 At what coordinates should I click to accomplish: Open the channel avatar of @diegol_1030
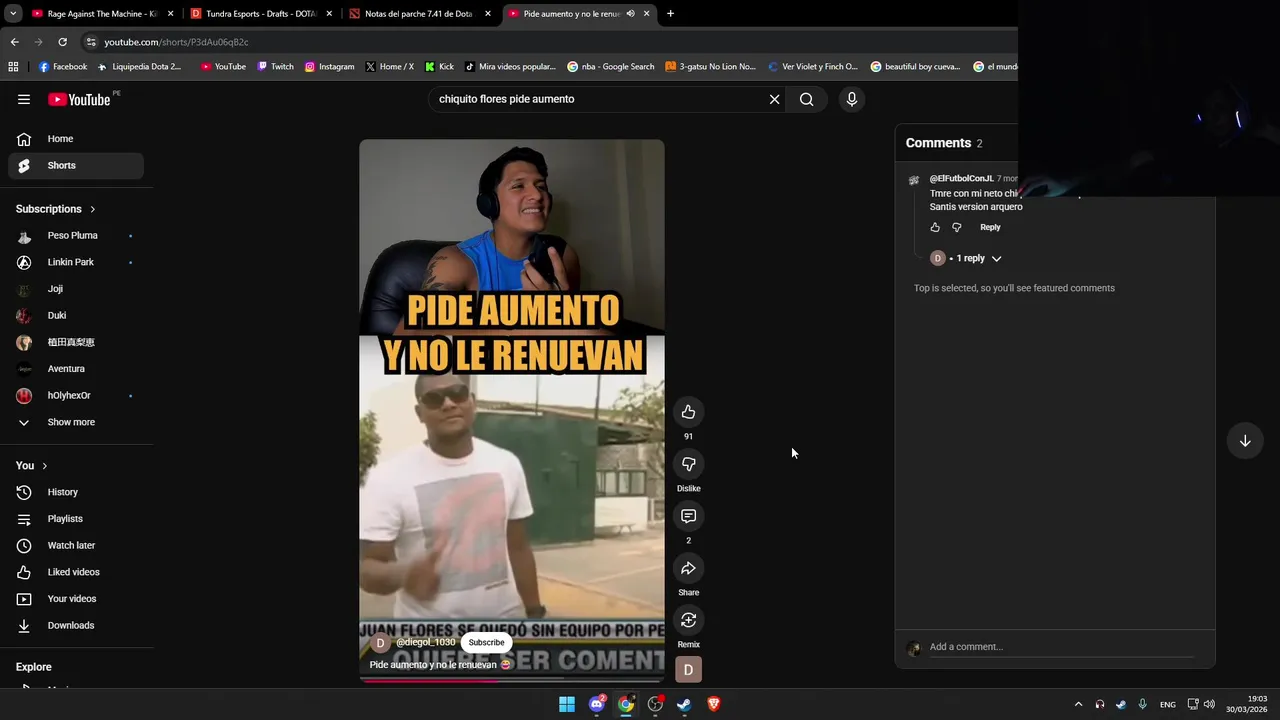tap(379, 643)
